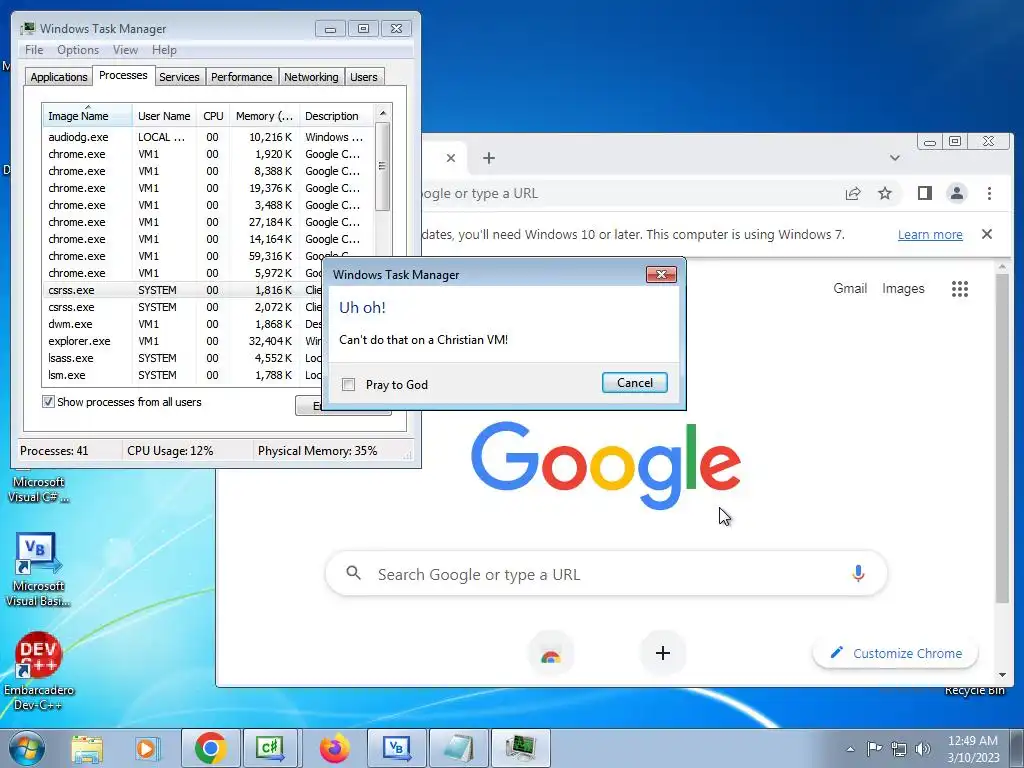Select the dwm.exe process row
This screenshot has width=1024, height=768.
coord(183,324)
